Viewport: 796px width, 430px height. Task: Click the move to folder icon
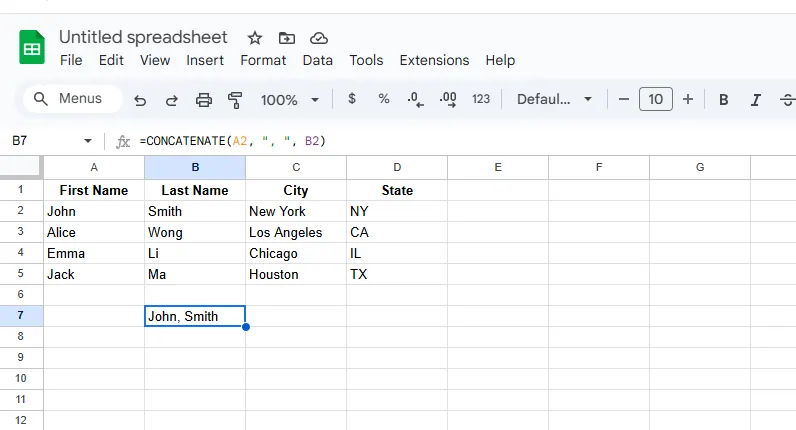coord(287,38)
